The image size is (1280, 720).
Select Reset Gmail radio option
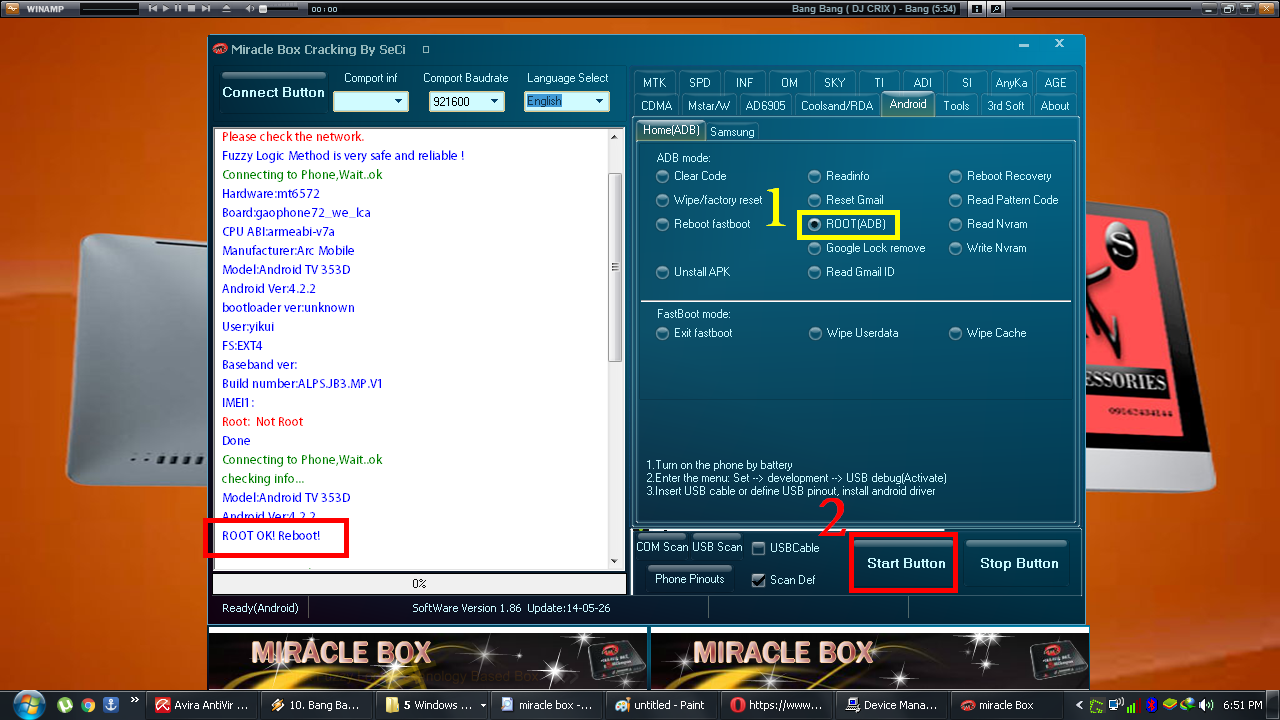(846, 200)
